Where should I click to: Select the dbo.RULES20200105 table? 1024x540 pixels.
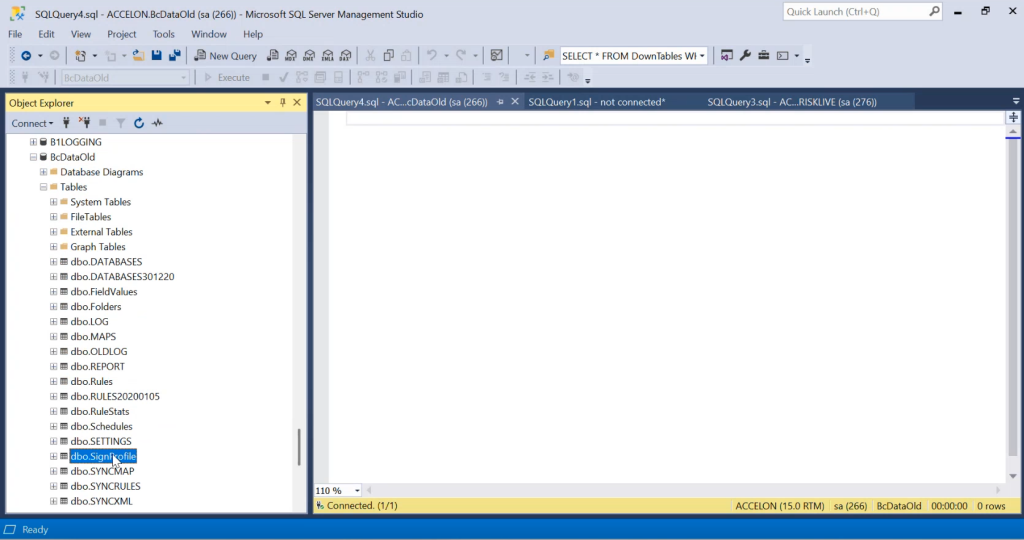115,396
